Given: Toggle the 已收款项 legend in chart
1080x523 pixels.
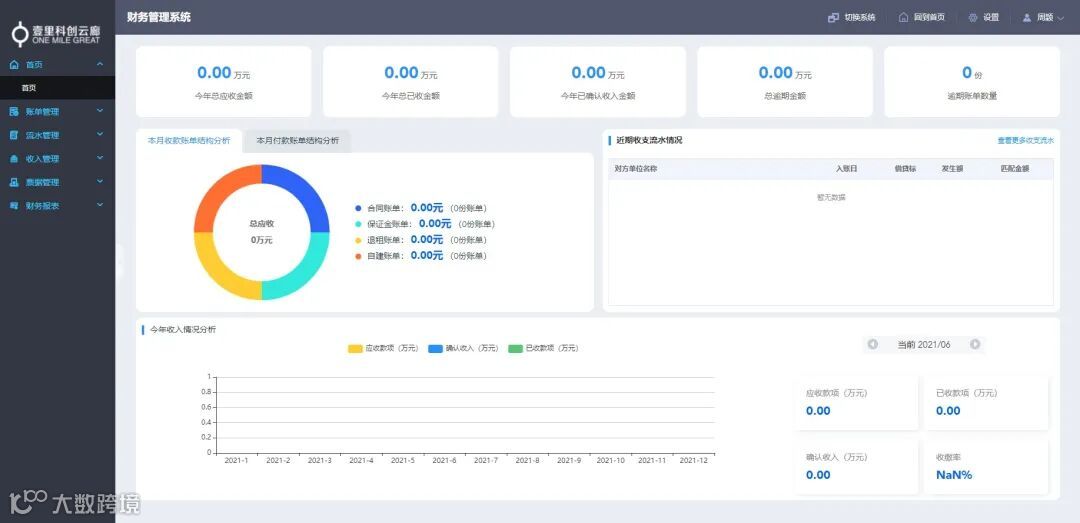Looking at the screenshot, I should point(543,348).
